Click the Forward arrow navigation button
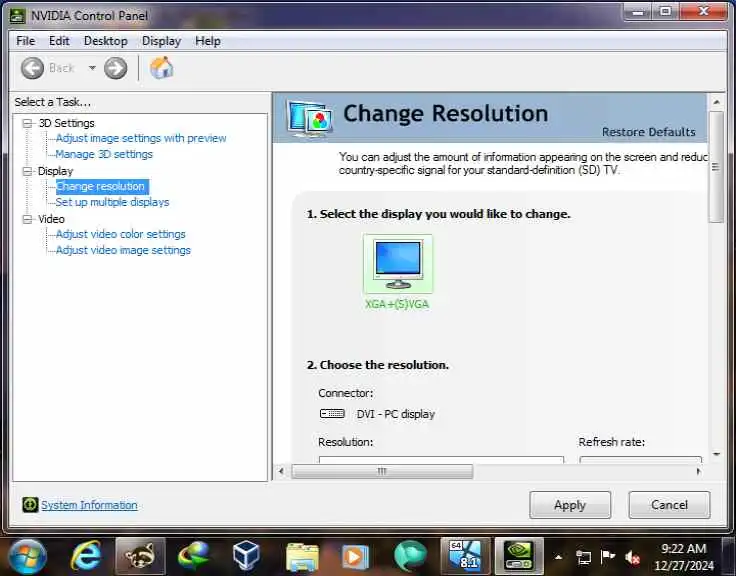Image resolution: width=736 pixels, height=576 pixels. pos(115,68)
